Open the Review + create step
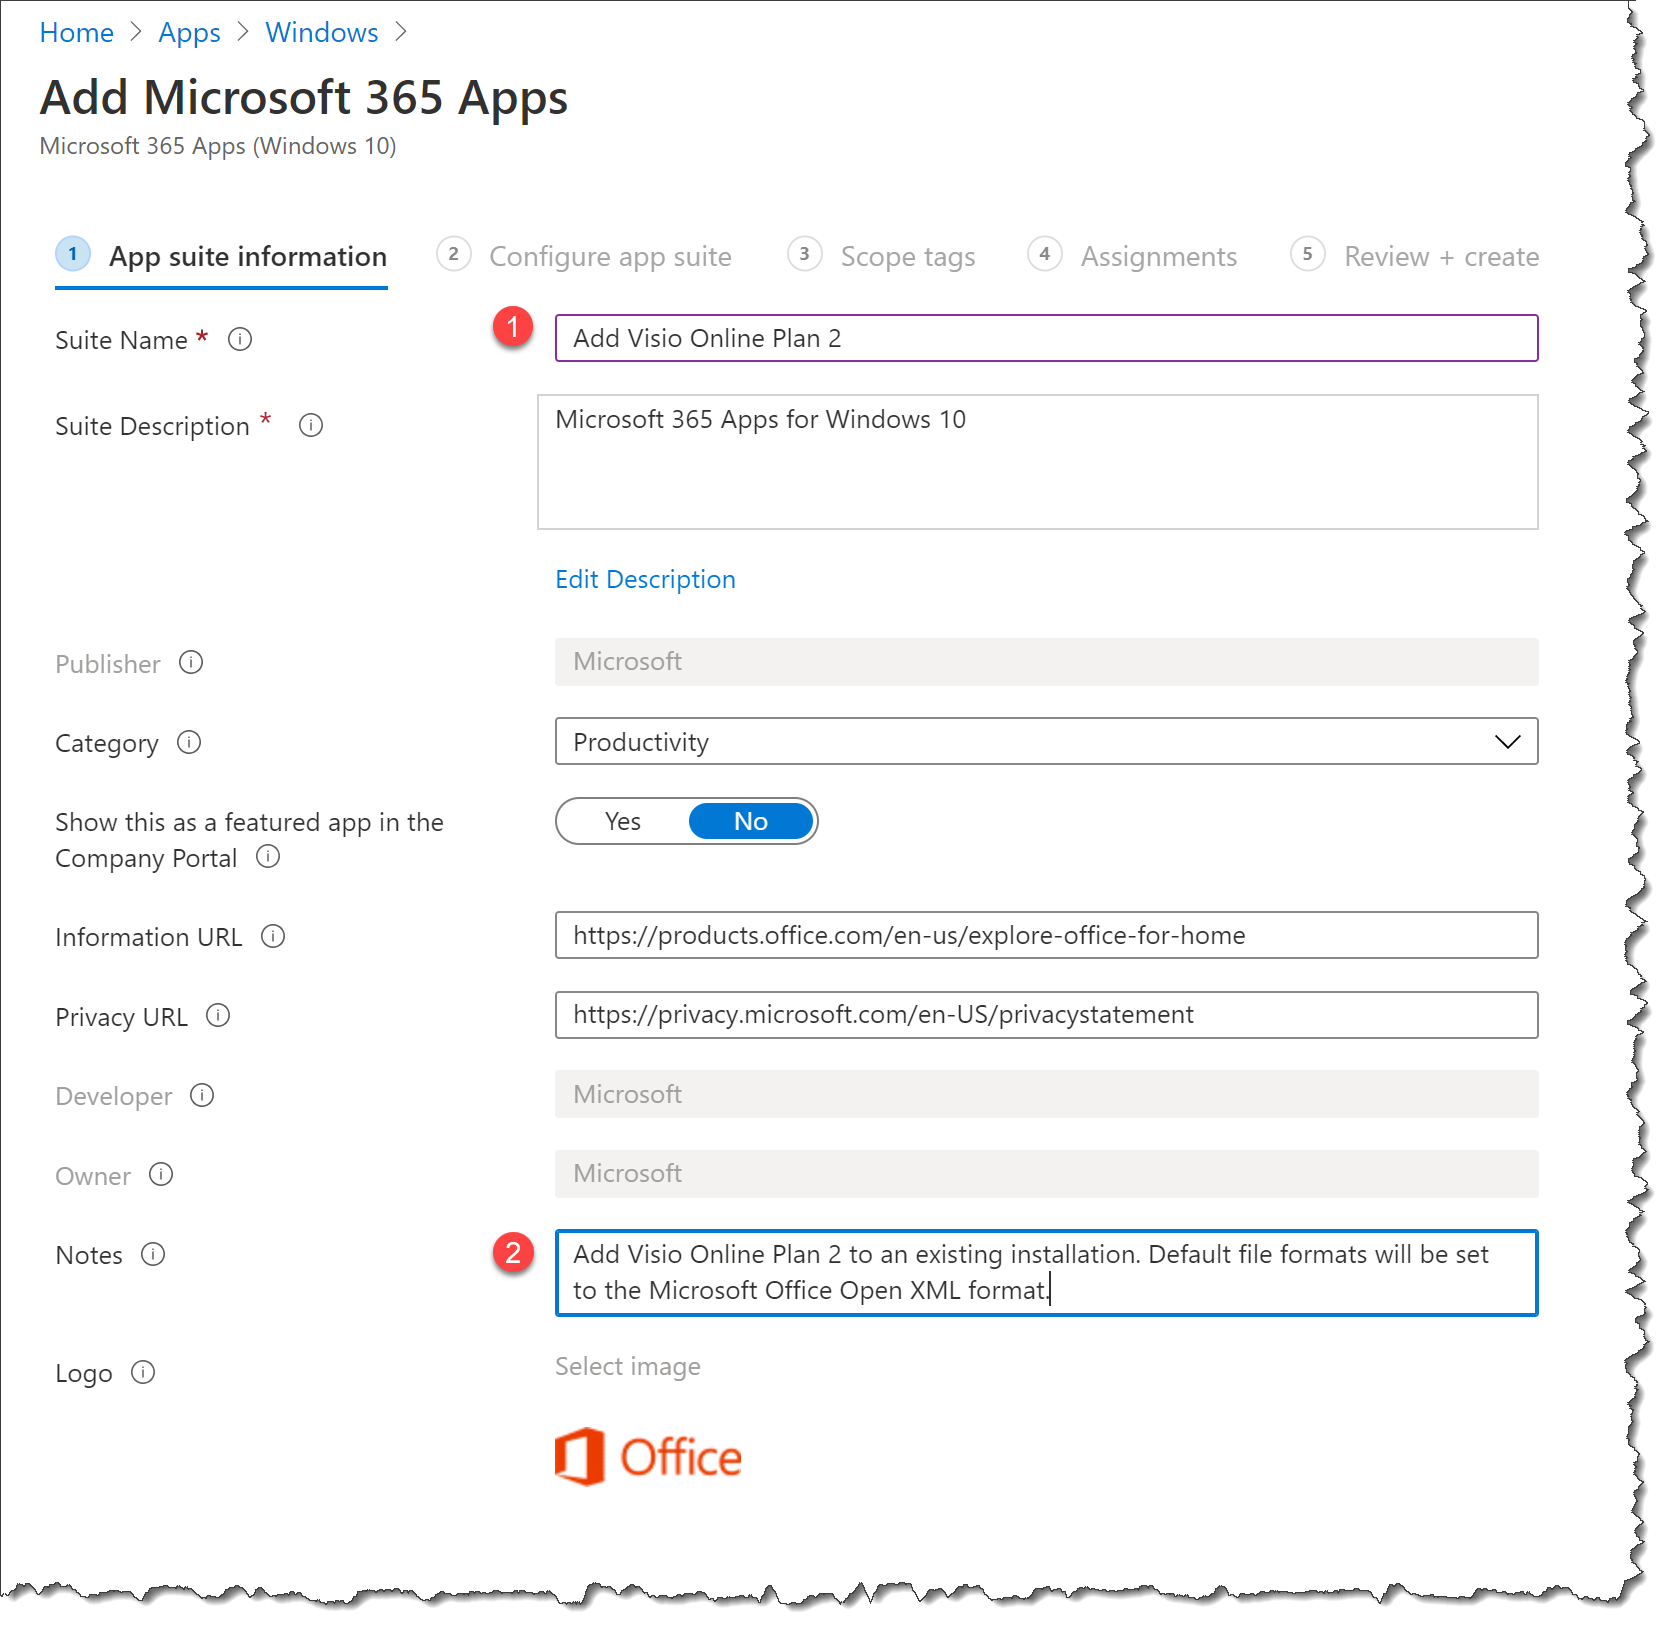 pyautogui.click(x=1440, y=256)
